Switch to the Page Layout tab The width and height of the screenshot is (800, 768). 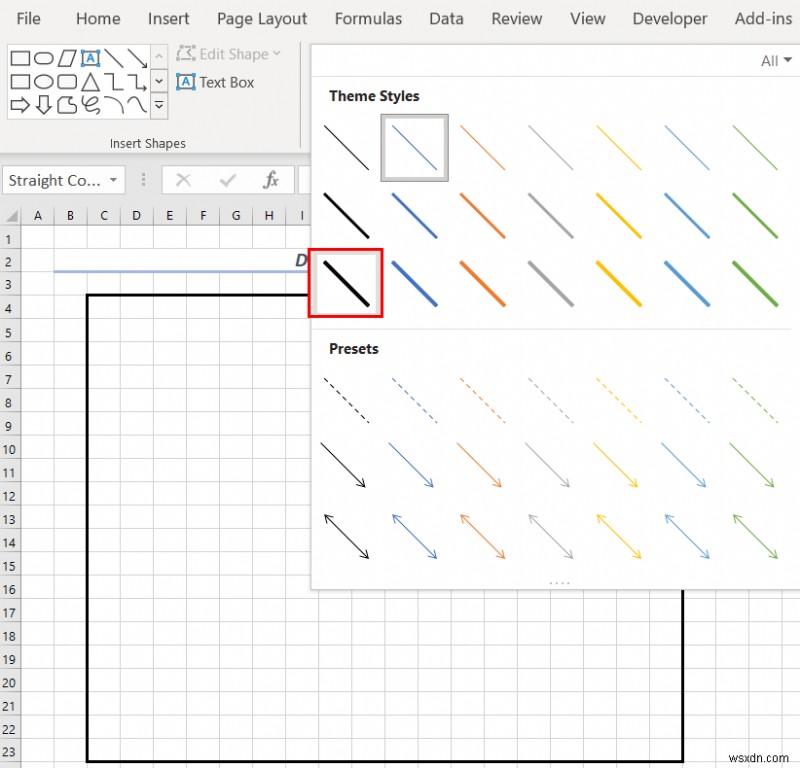point(261,18)
